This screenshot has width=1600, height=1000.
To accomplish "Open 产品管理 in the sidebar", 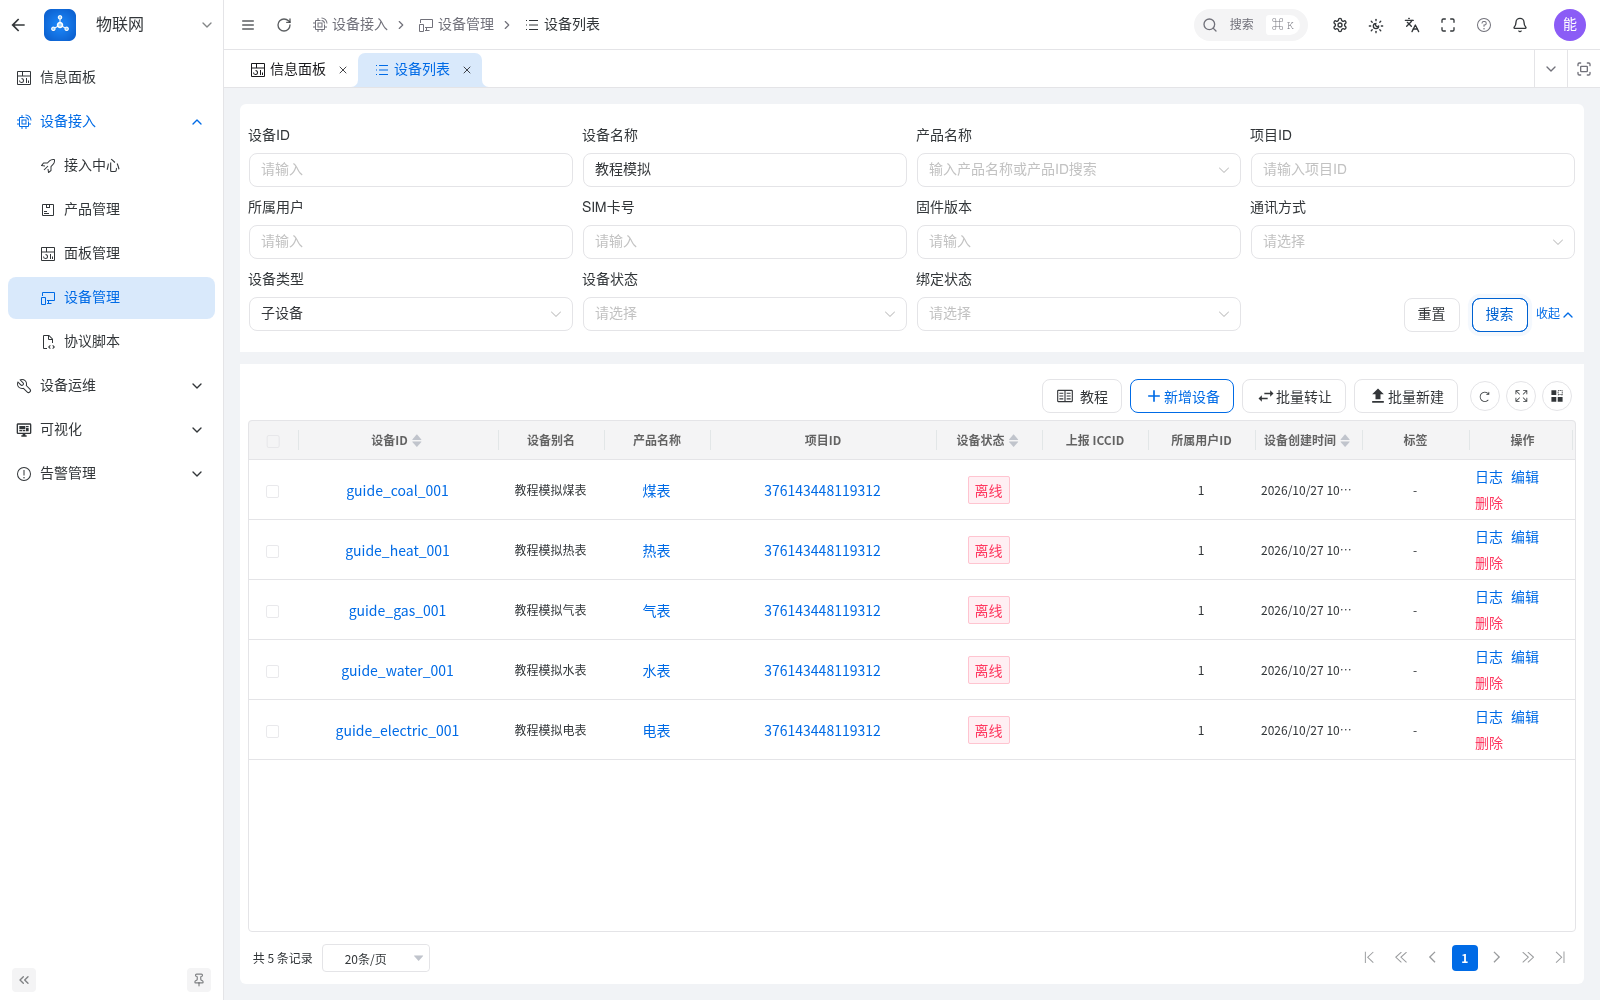I will tap(111, 210).
